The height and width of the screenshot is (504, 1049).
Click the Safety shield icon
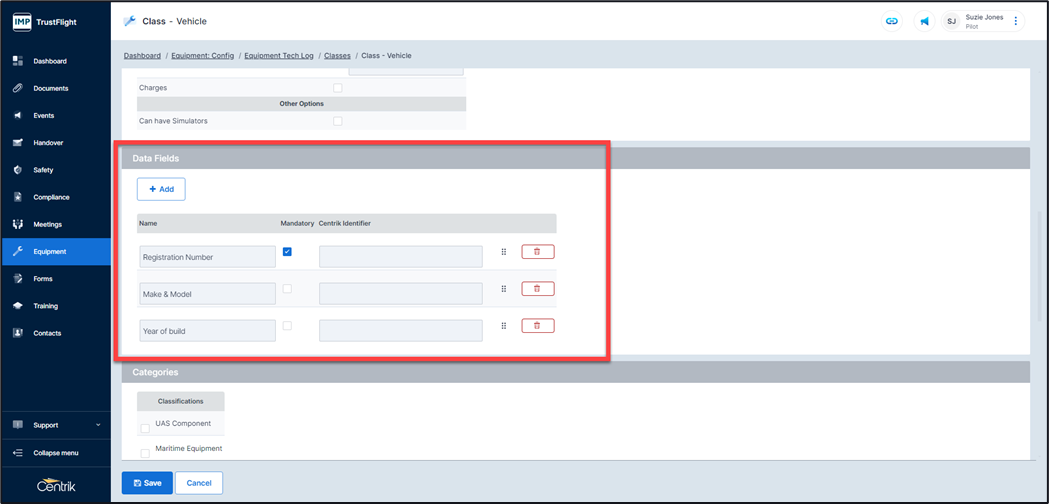click(x=18, y=170)
